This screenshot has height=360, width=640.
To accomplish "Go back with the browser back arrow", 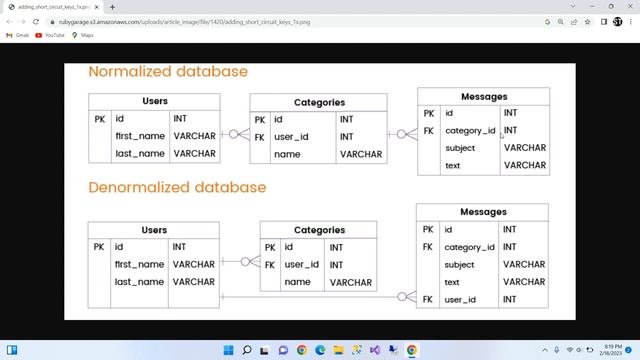I will click(9, 22).
